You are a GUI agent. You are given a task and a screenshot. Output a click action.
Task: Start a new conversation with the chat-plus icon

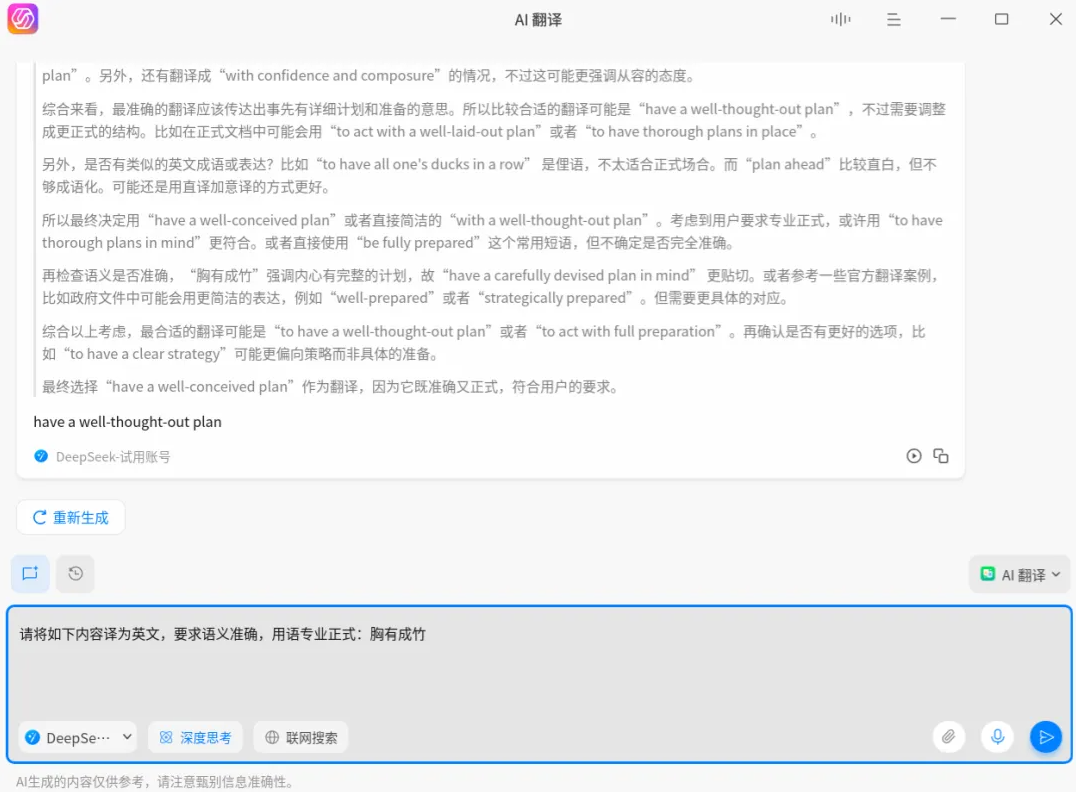click(30, 573)
